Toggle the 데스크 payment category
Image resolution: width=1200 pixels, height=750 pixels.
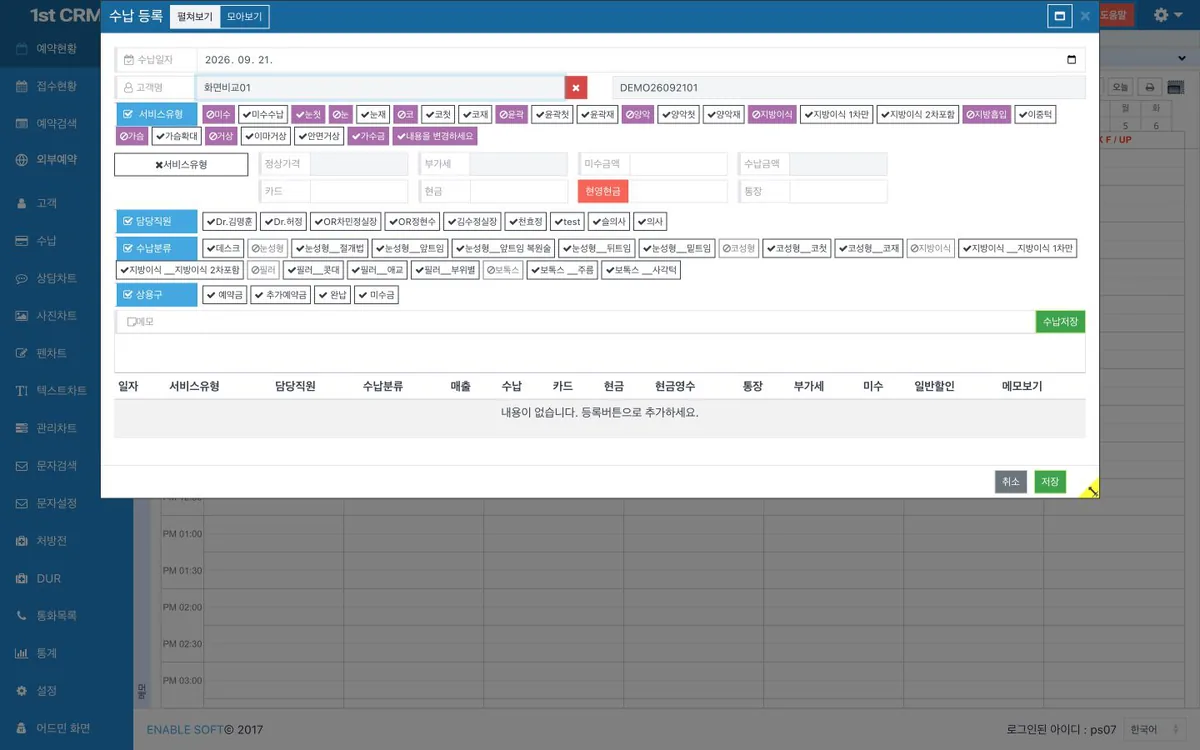coord(223,248)
